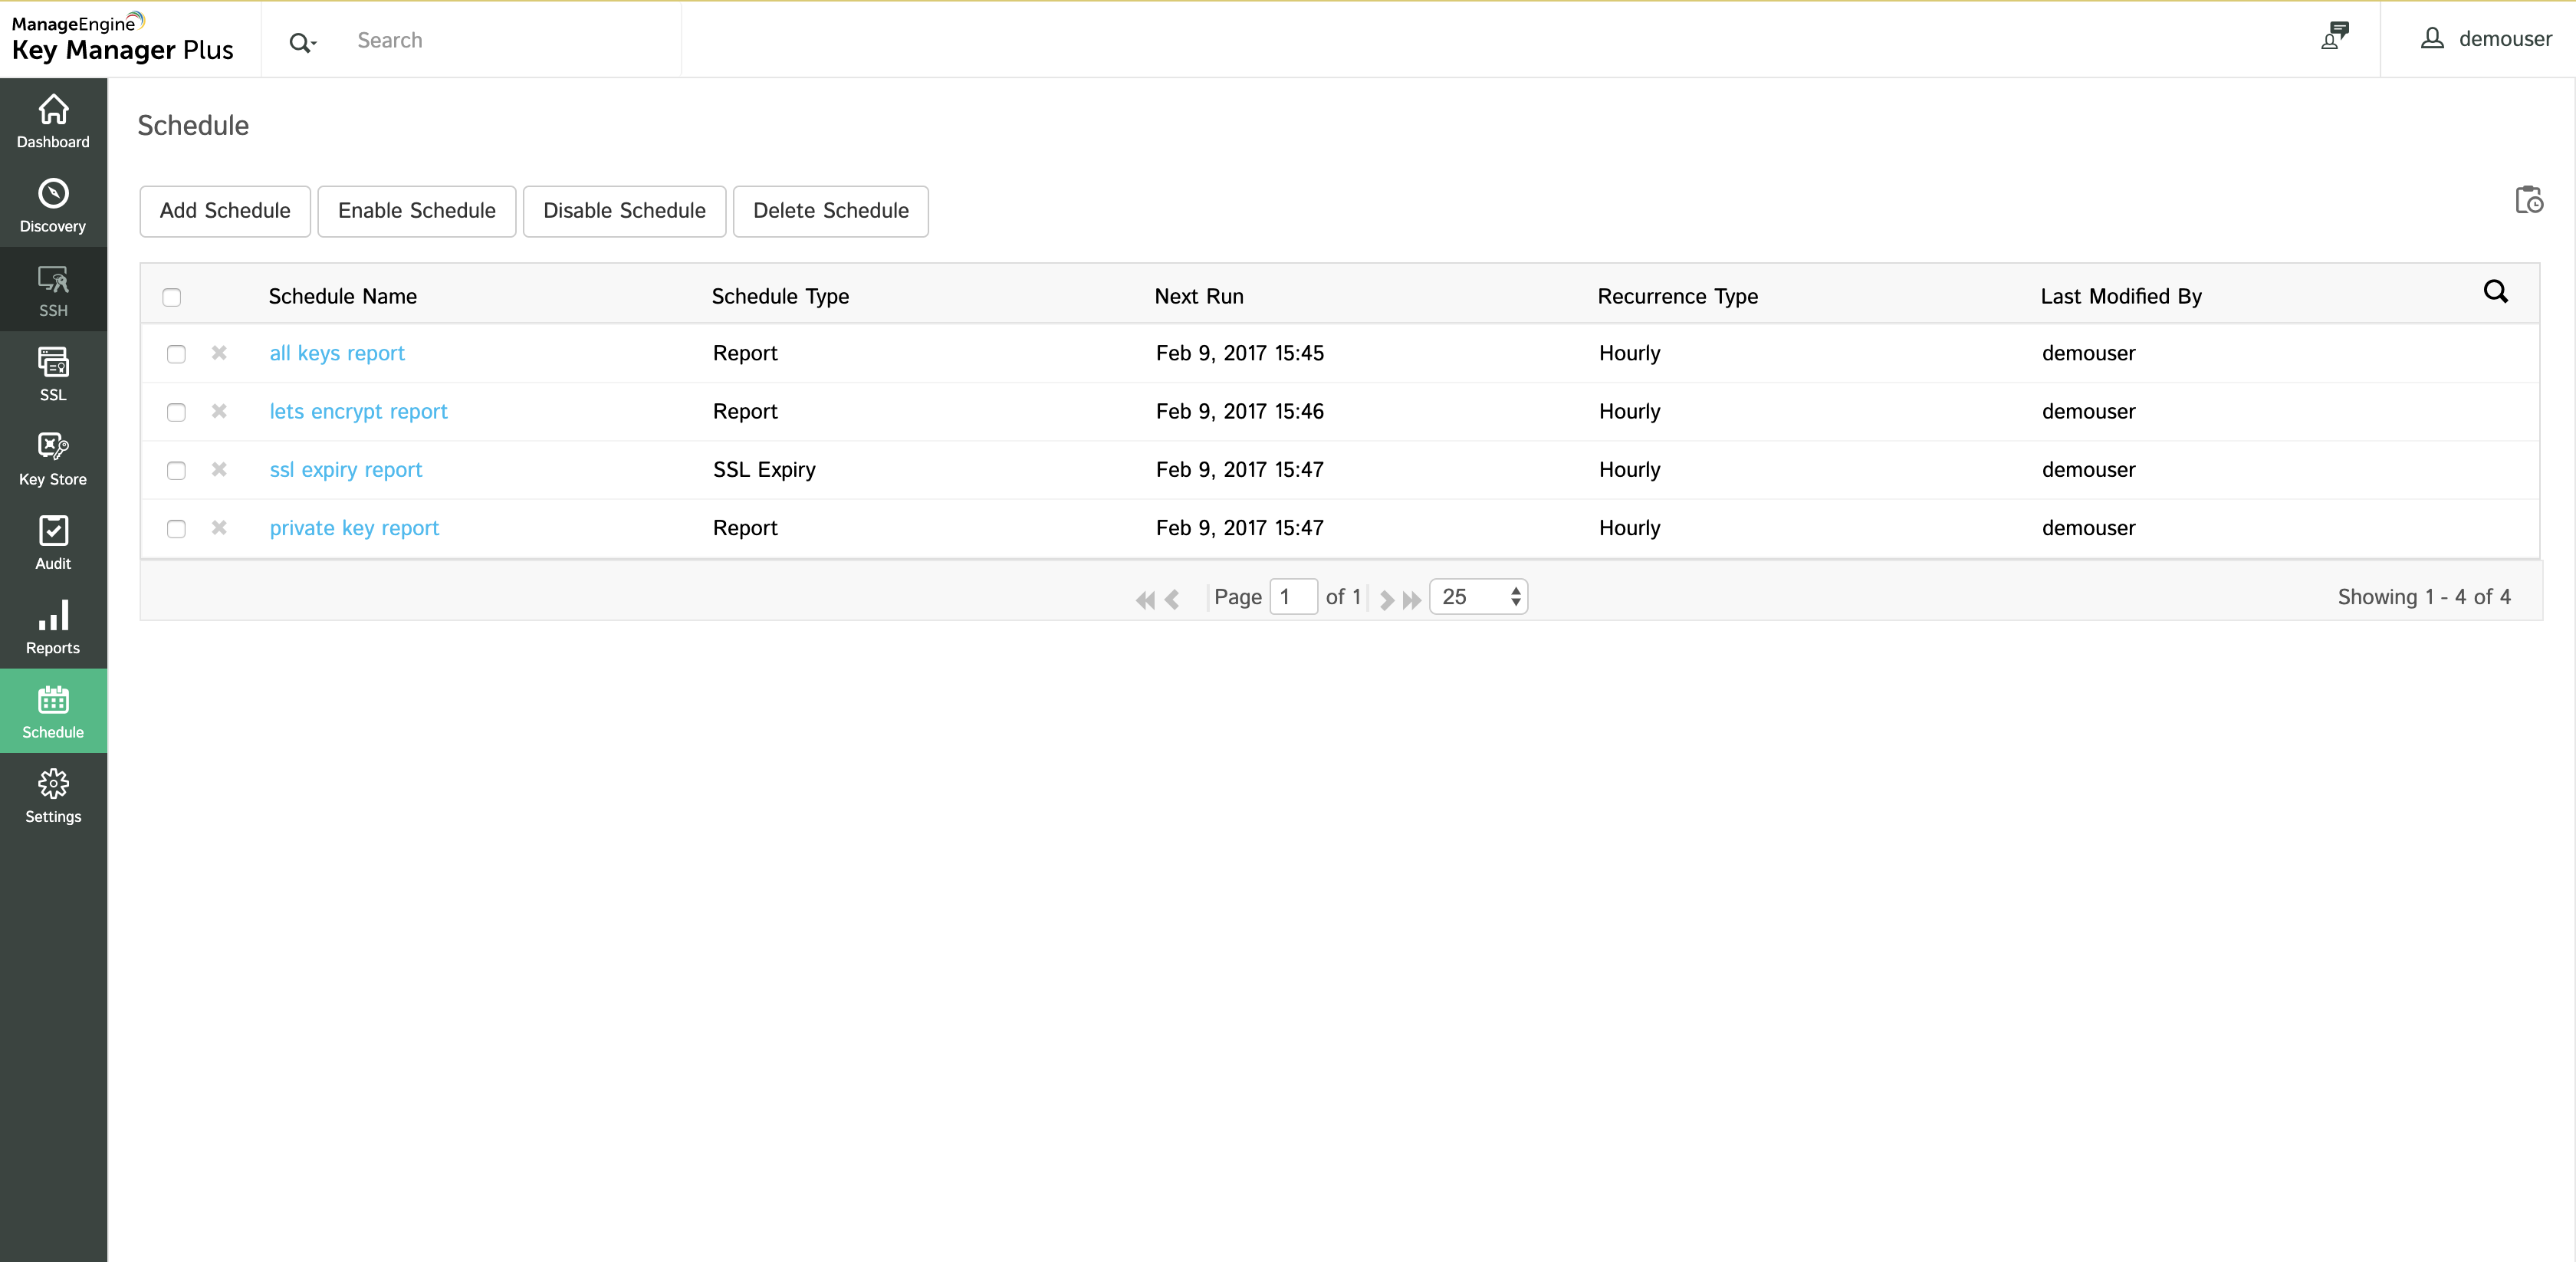Click the table search magnifier icon

[2495, 292]
